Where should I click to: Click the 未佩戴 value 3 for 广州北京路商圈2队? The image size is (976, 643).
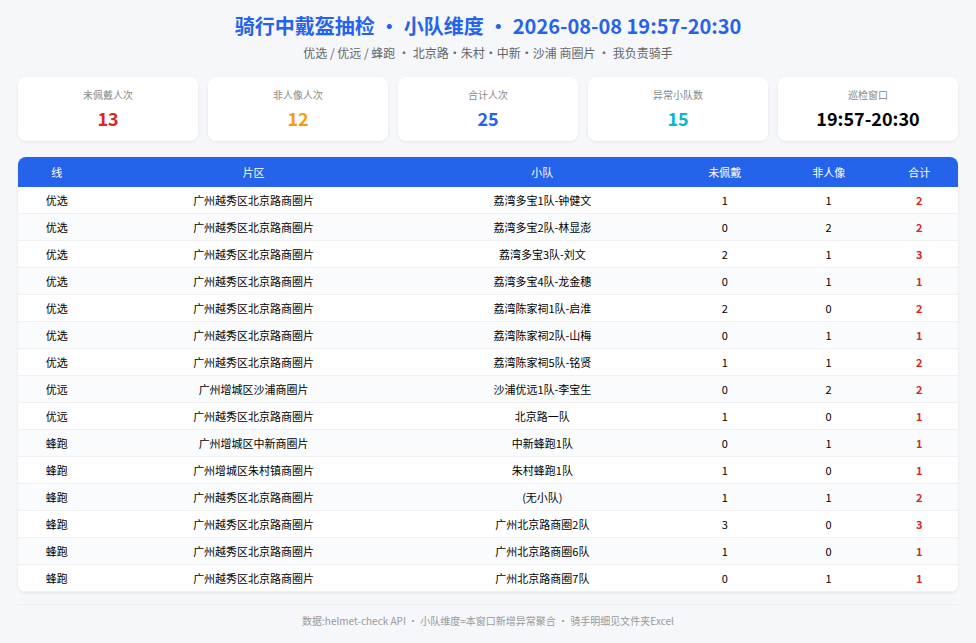point(725,525)
